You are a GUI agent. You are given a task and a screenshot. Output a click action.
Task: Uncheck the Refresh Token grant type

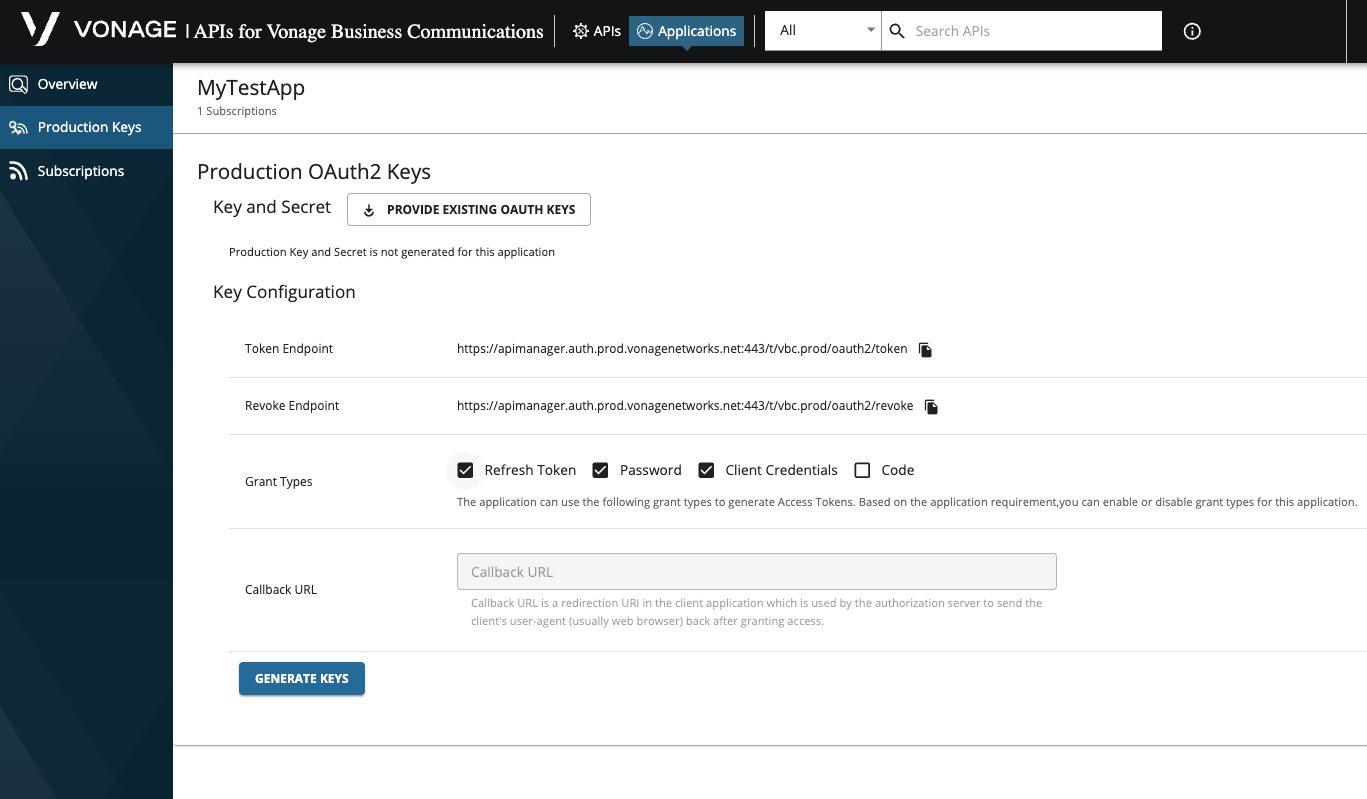tap(465, 469)
